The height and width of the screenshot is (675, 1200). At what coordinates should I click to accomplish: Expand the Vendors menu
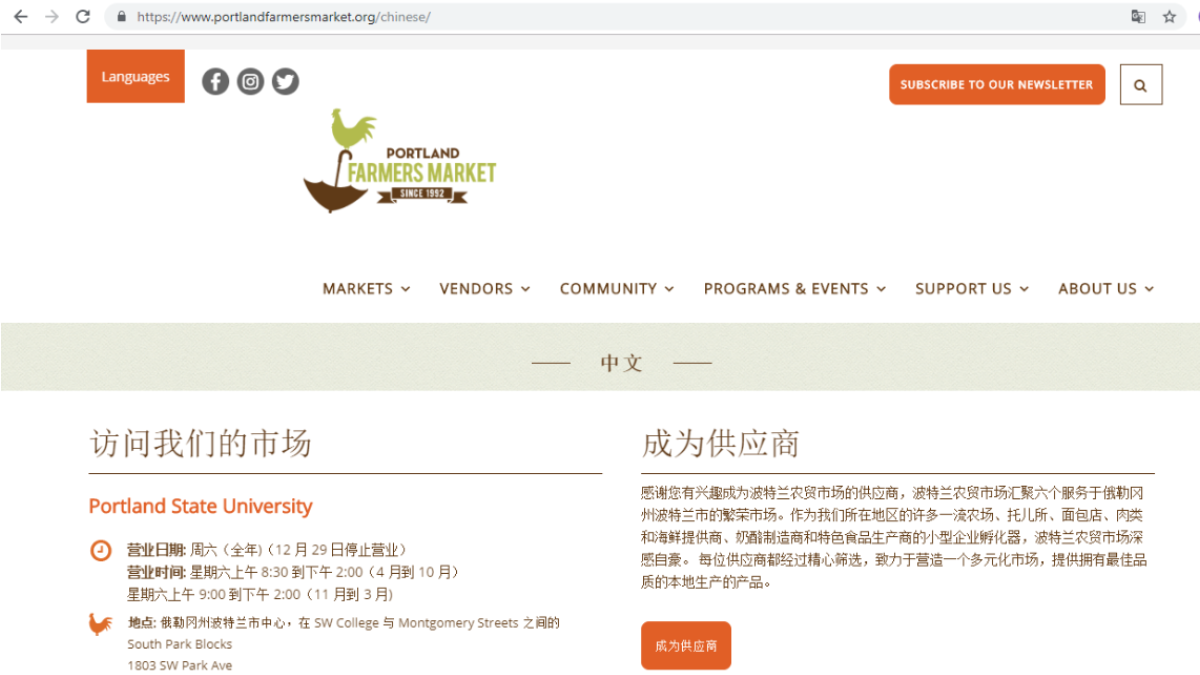pyautogui.click(x=485, y=288)
